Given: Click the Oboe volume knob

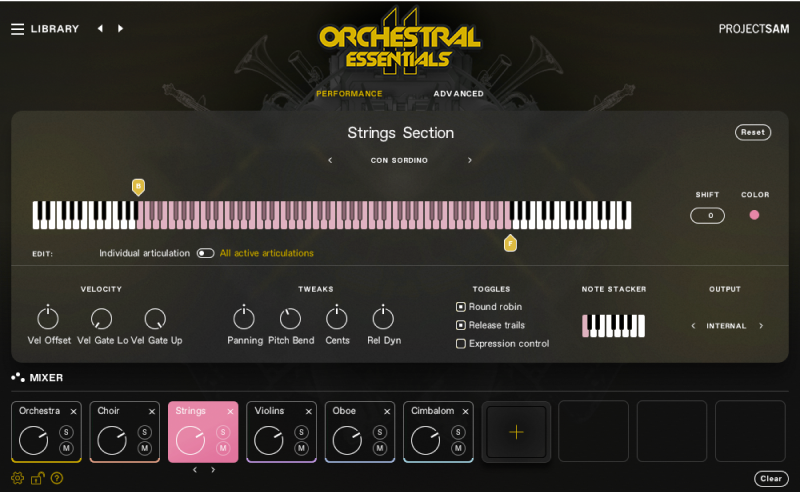Looking at the screenshot, I should [347, 440].
